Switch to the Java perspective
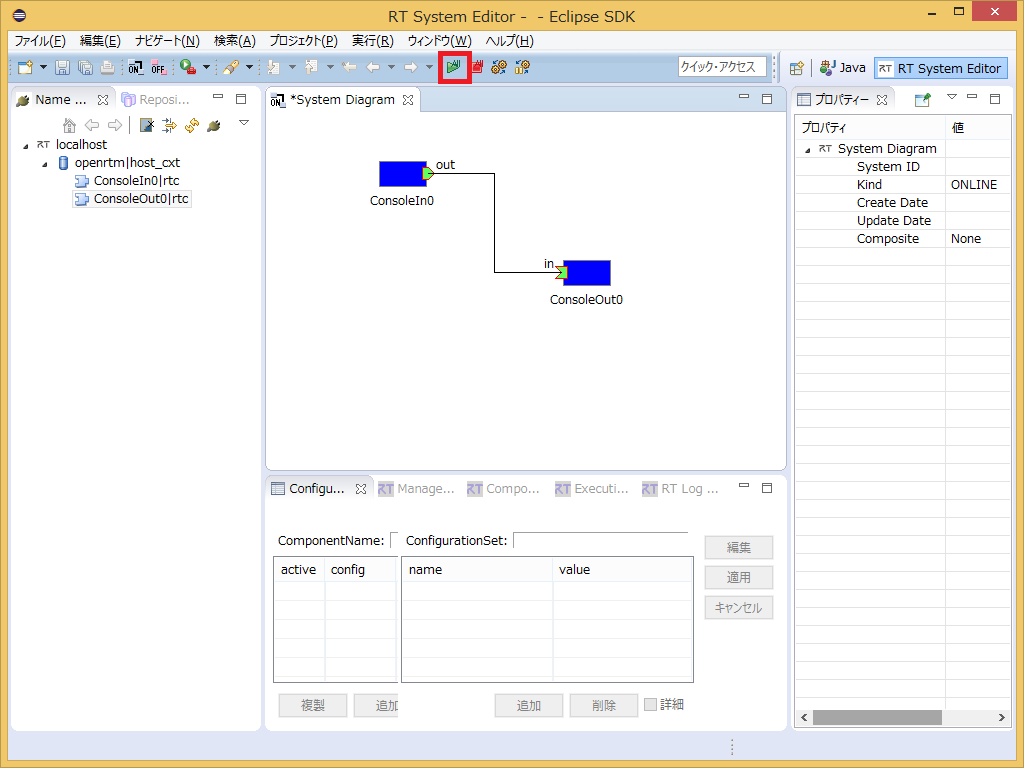Screen dimensions: 1024x768 (x=842, y=68)
